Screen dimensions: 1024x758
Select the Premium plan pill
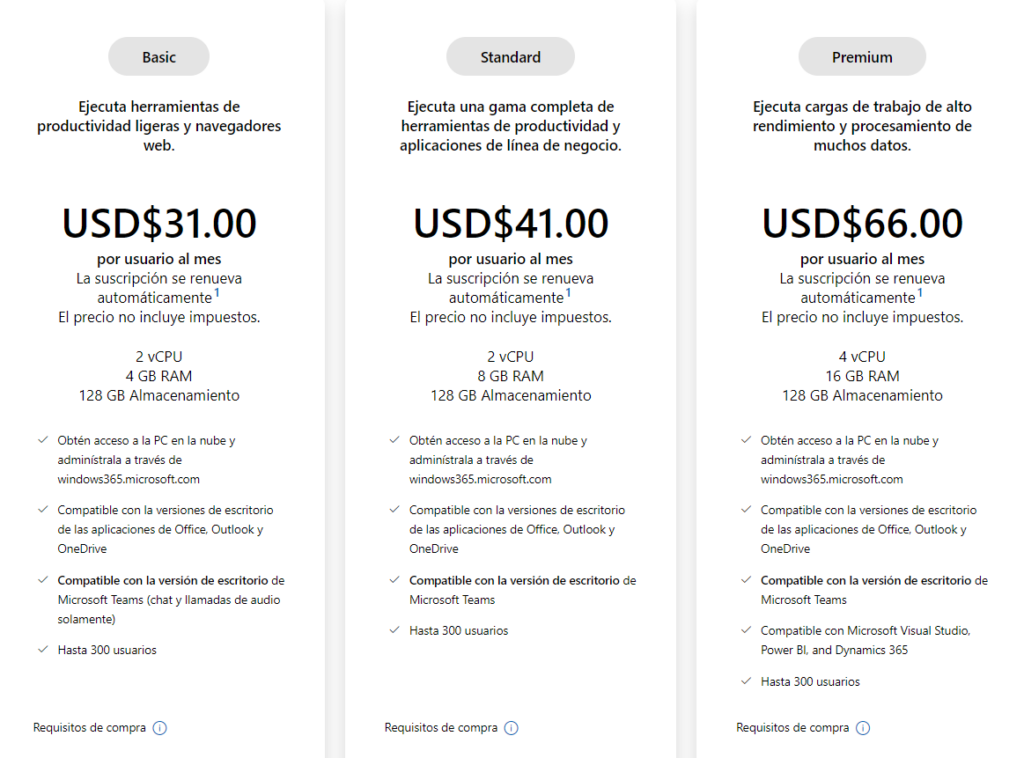click(x=862, y=57)
